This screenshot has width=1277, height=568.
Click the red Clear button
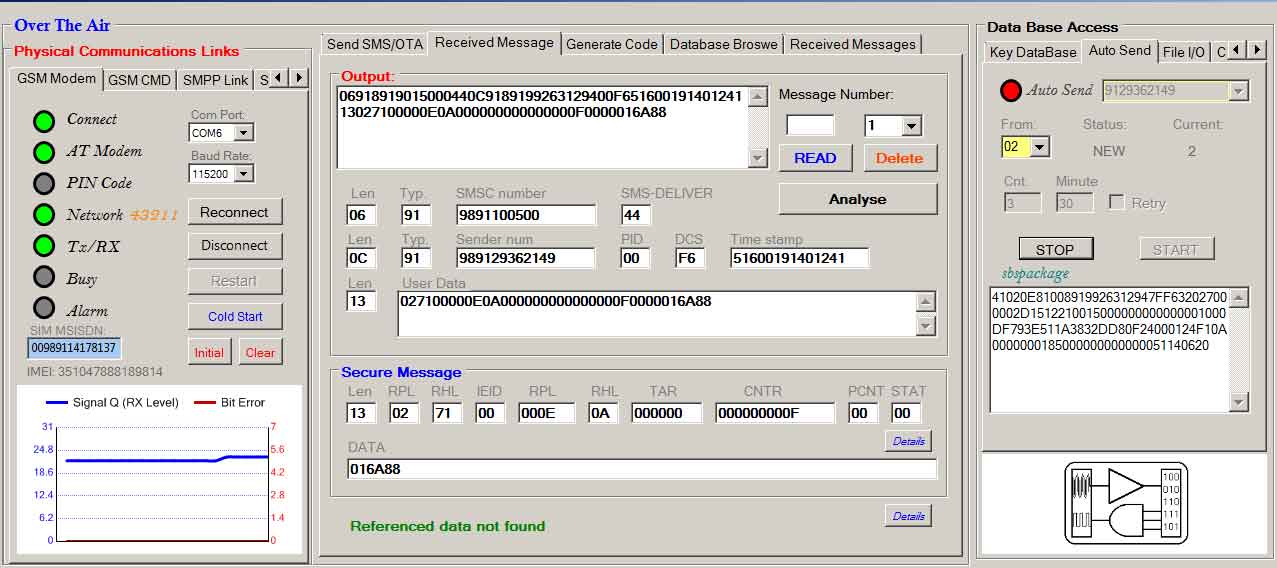coord(260,352)
